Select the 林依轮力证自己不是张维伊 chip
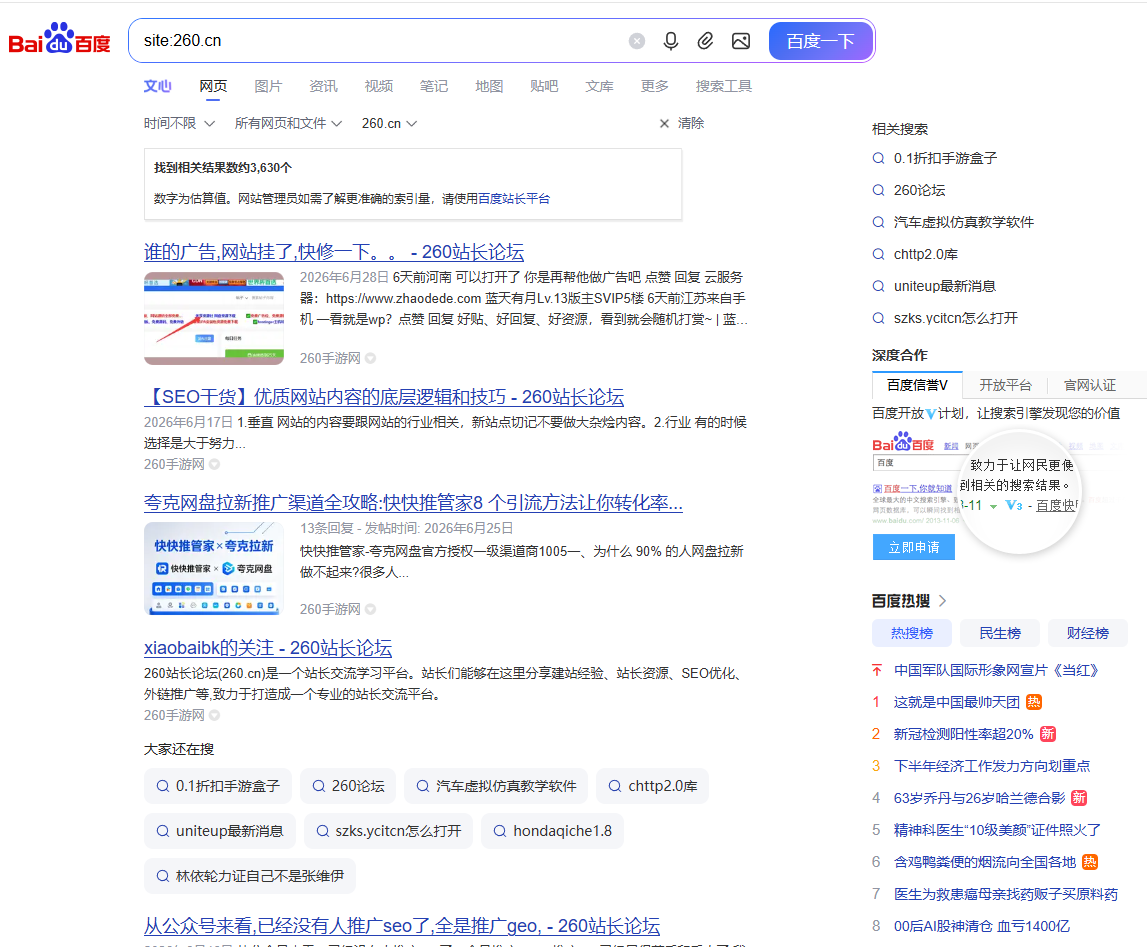This screenshot has height=947, width=1147. (249, 876)
